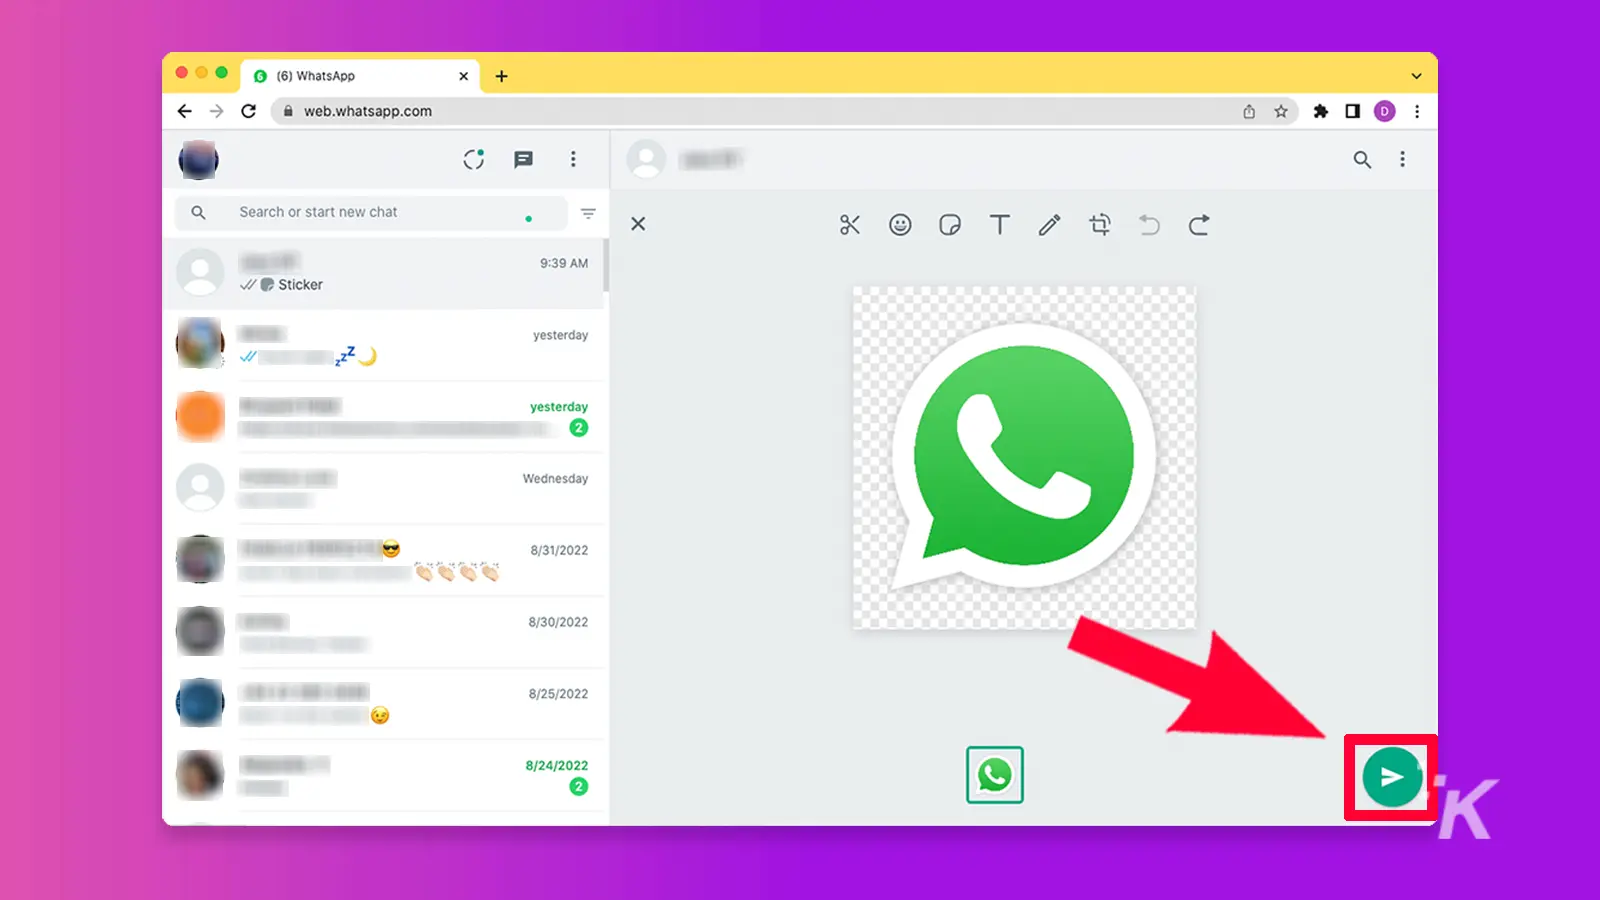This screenshot has width=1600, height=900.
Task: Open the chat dated Wednesday
Action: [x=385, y=488]
